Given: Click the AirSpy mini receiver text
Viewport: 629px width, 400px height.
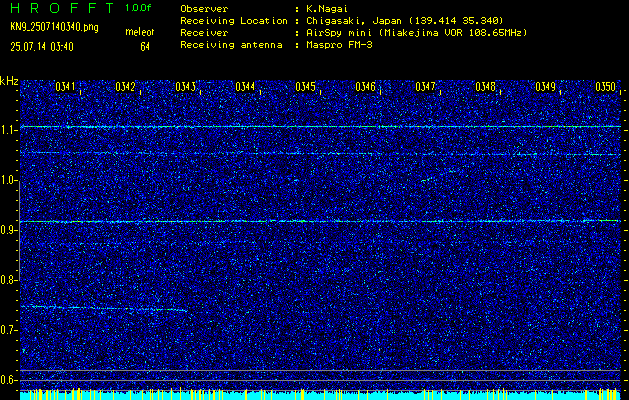Looking at the screenshot, I should coord(416,33).
